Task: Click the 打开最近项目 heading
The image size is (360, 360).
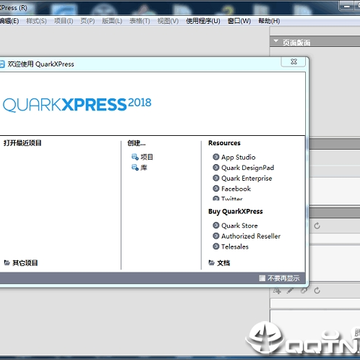Action: point(23,143)
